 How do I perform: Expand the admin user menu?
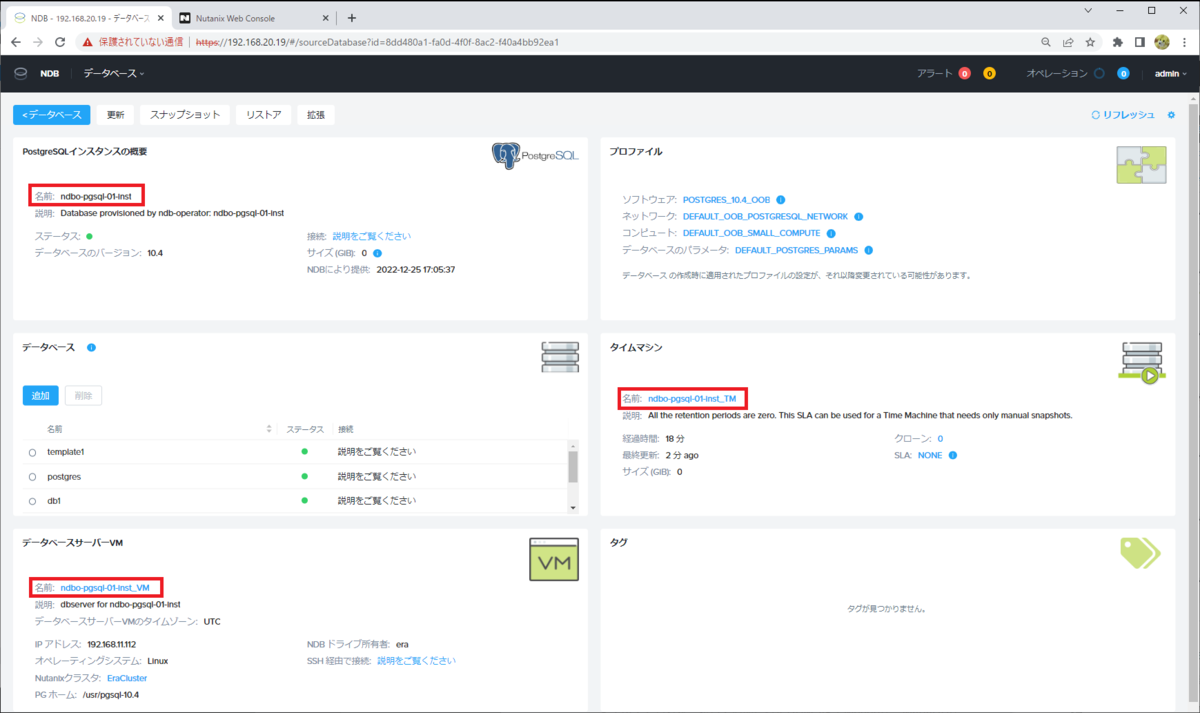click(1170, 73)
